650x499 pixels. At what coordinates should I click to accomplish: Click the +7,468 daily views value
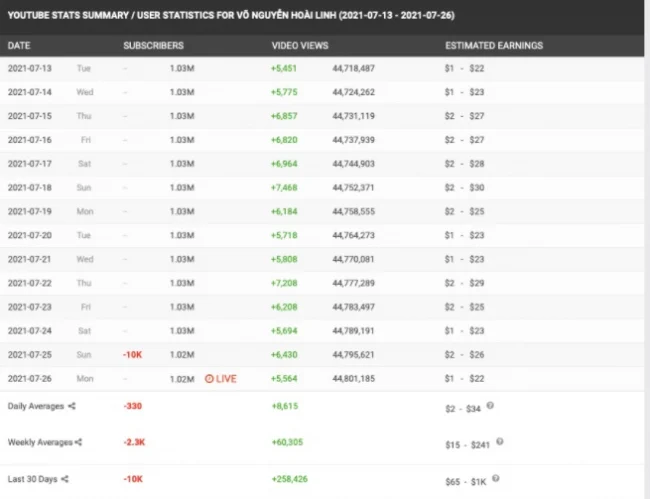(x=284, y=188)
